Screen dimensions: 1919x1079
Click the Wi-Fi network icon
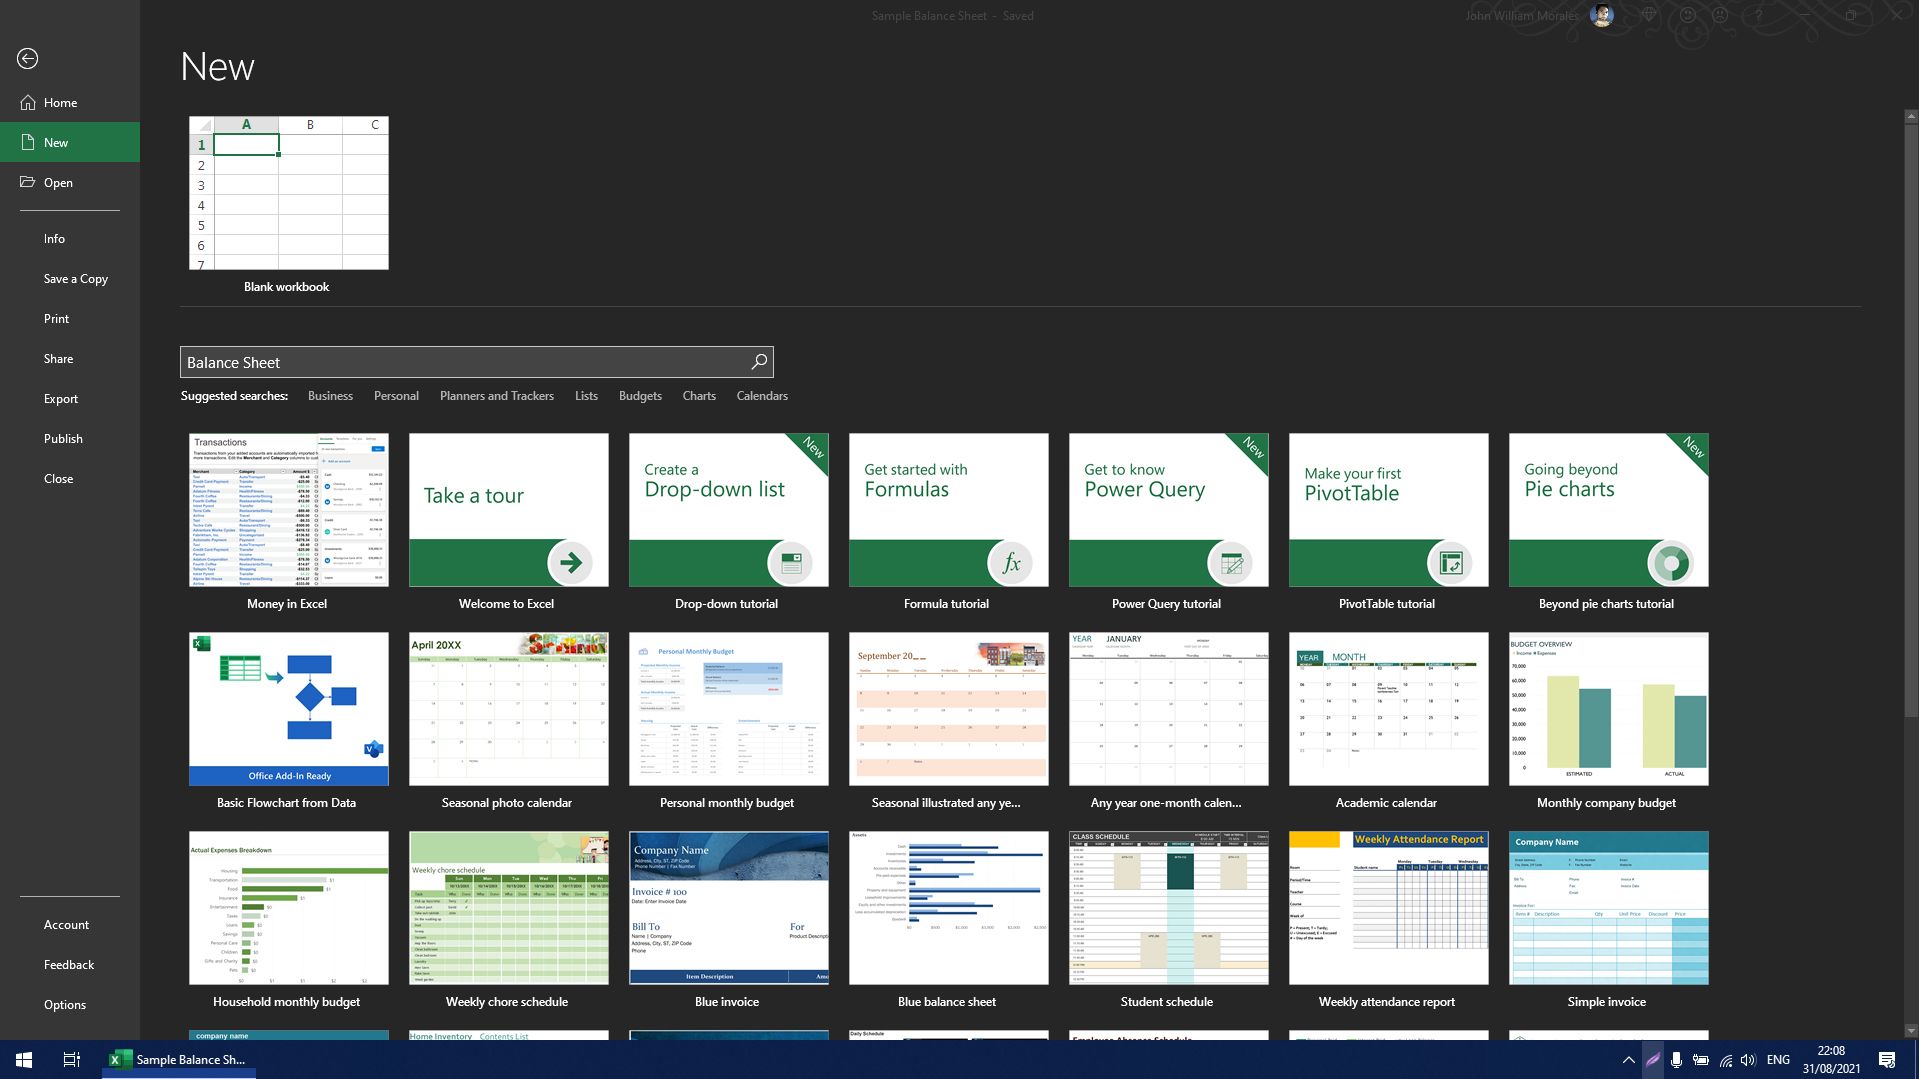click(x=1725, y=1059)
